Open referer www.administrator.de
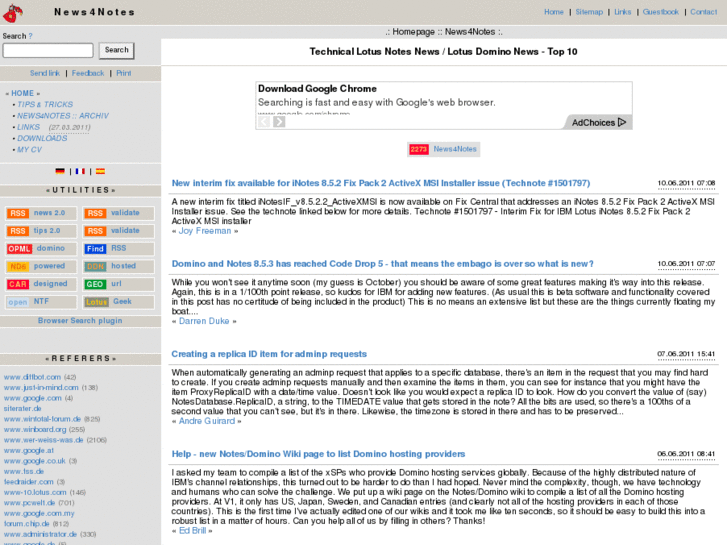Image resolution: width=727 pixels, height=545 pixels. click(40, 534)
